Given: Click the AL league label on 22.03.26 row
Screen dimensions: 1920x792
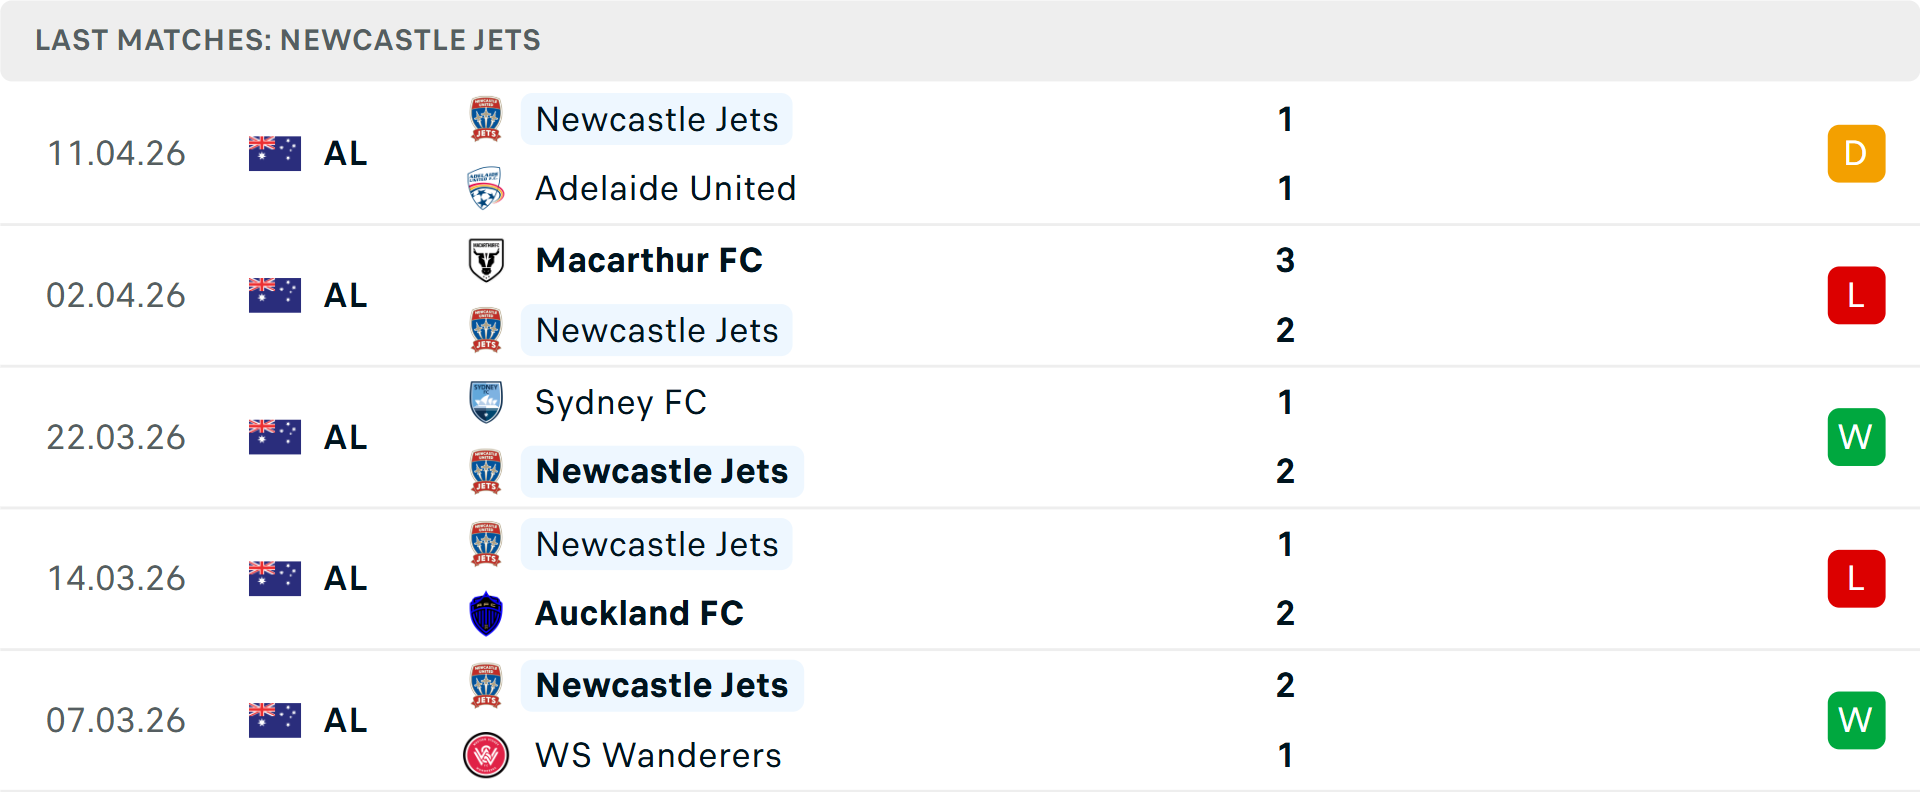Looking at the screenshot, I should [x=344, y=437].
